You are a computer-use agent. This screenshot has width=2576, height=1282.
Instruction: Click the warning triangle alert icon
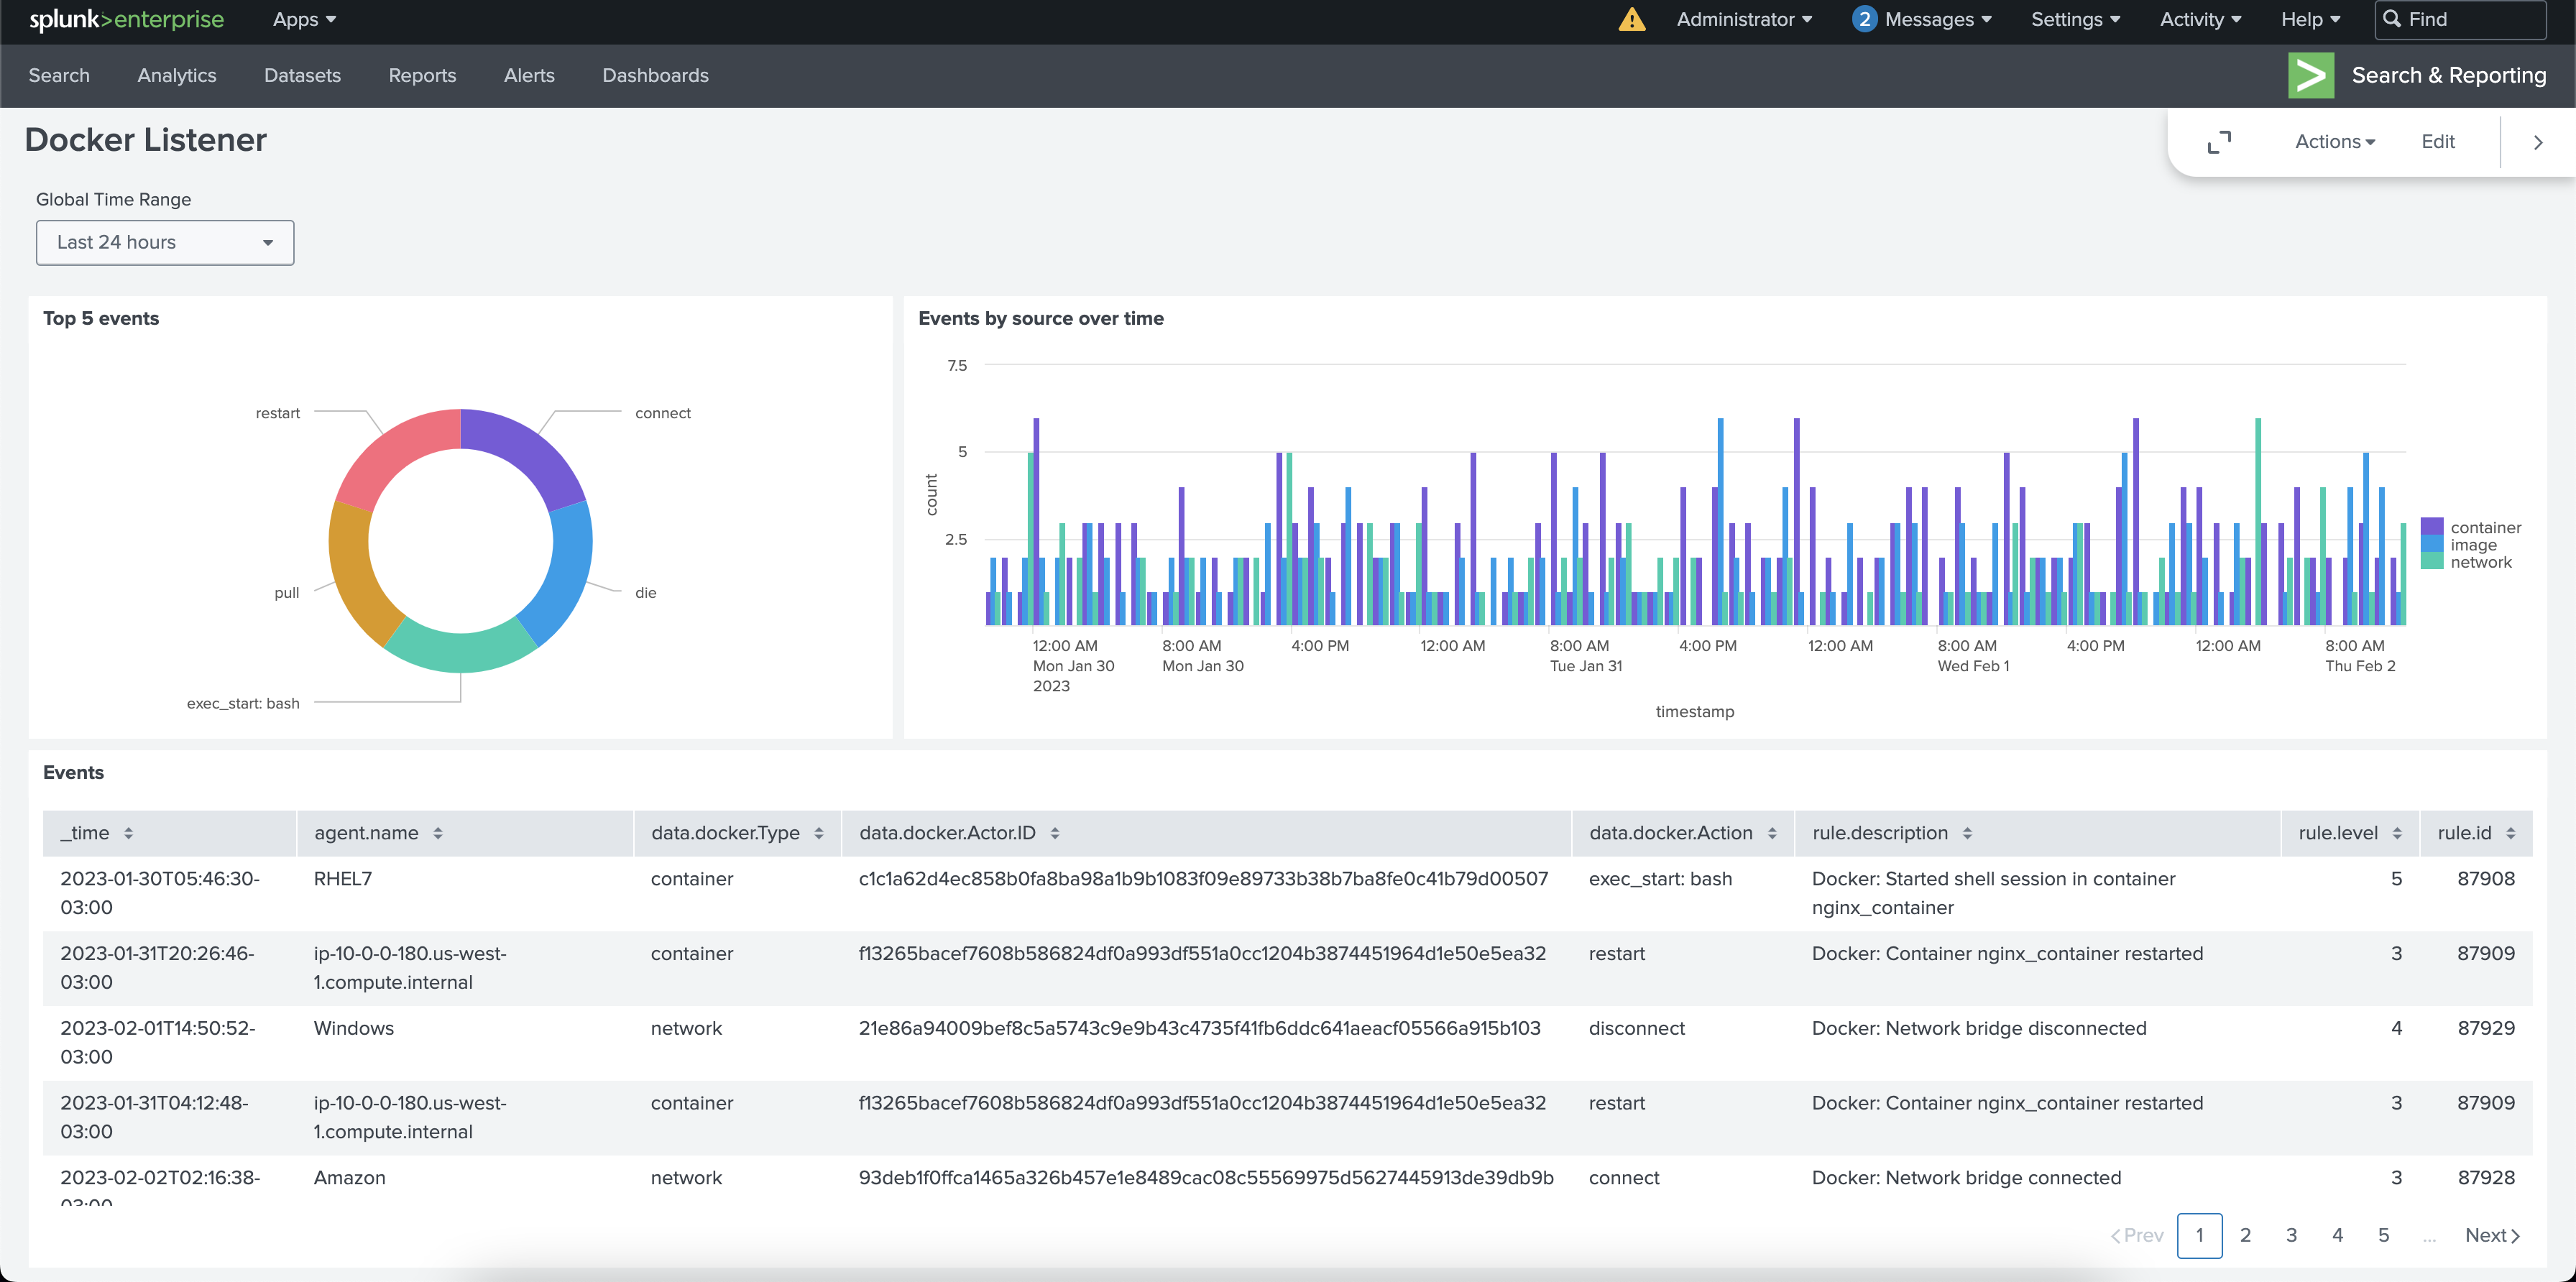[x=1631, y=19]
